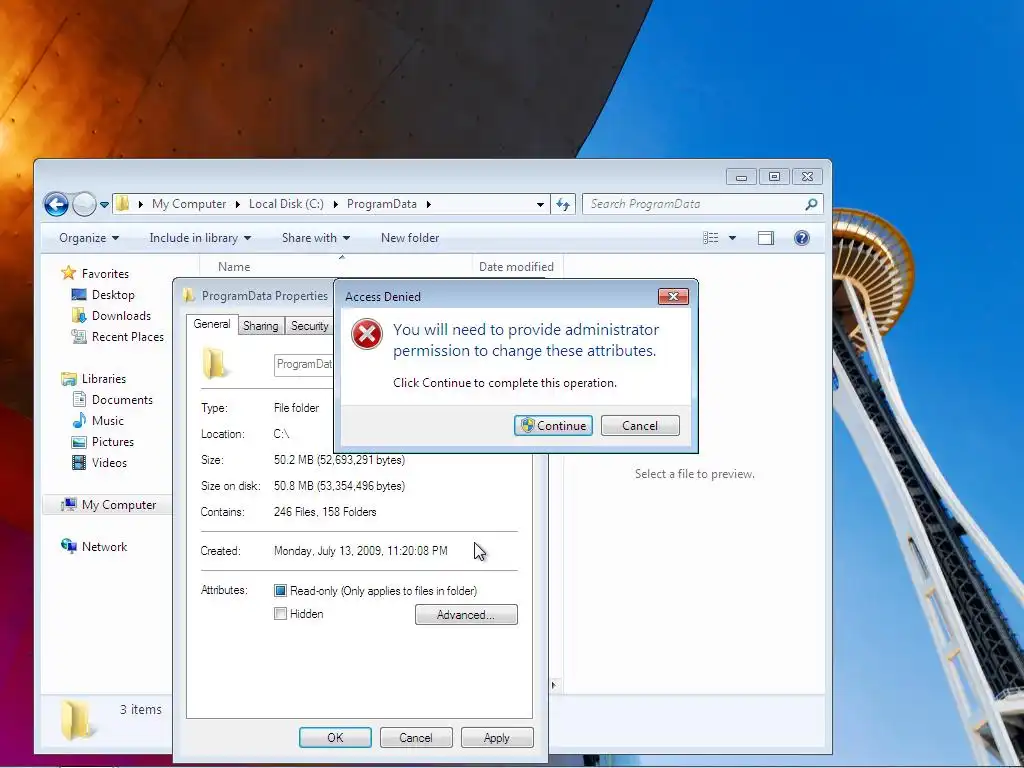Click Apply in ProgramData Properties
The image size is (1024, 768).
(x=497, y=737)
